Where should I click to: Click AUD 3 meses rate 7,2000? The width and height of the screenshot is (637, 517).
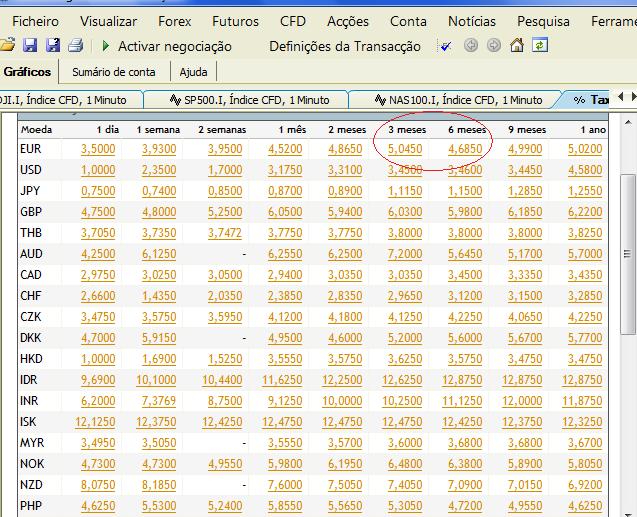[405, 254]
